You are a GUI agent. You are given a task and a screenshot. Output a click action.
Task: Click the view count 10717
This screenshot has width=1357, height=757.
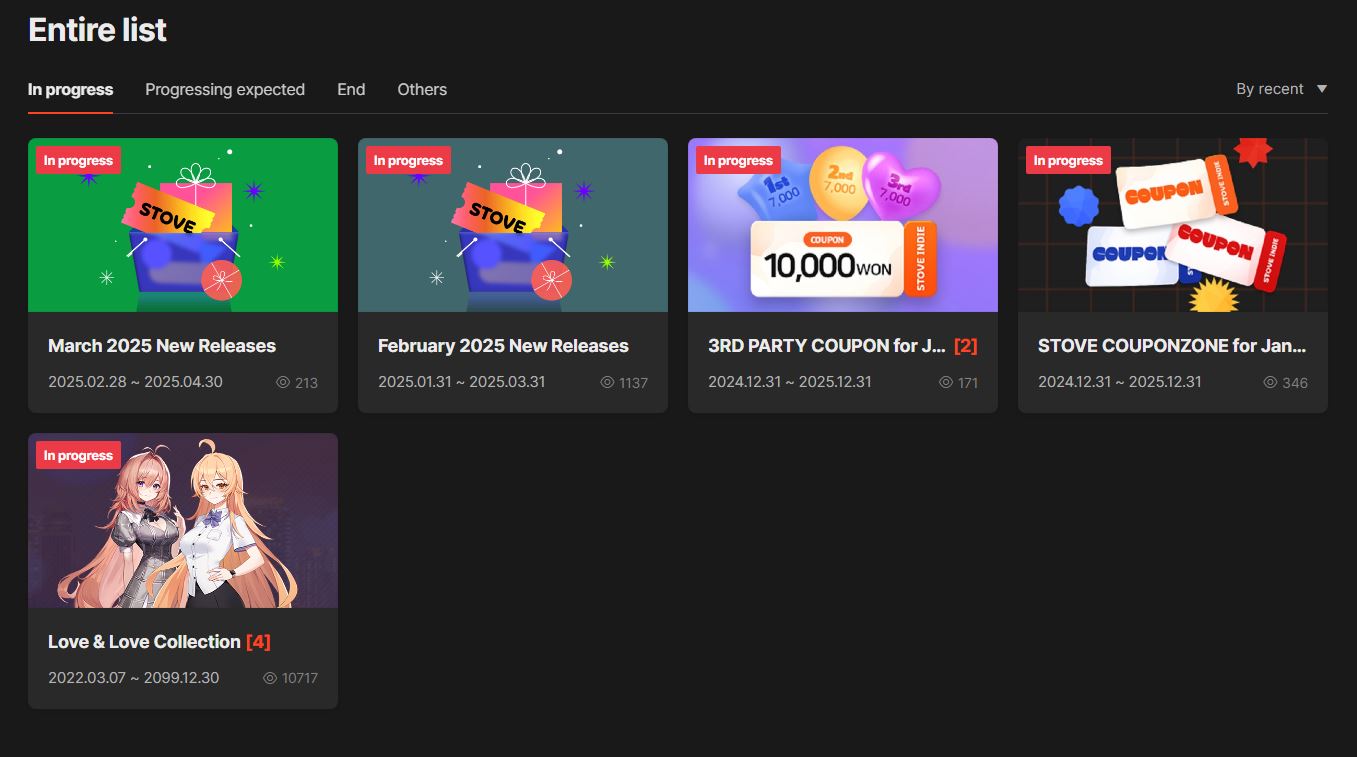click(300, 678)
